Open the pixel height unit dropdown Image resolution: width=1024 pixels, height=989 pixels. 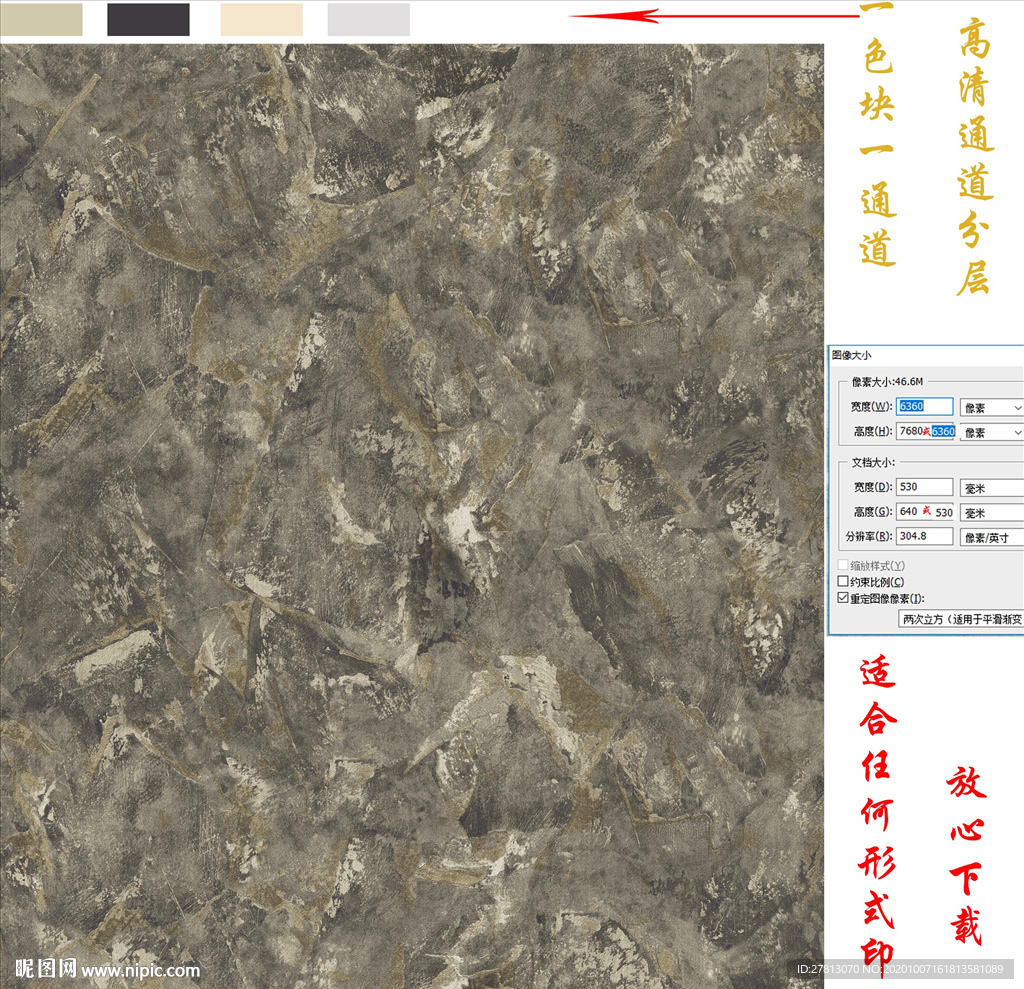coord(991,433)
